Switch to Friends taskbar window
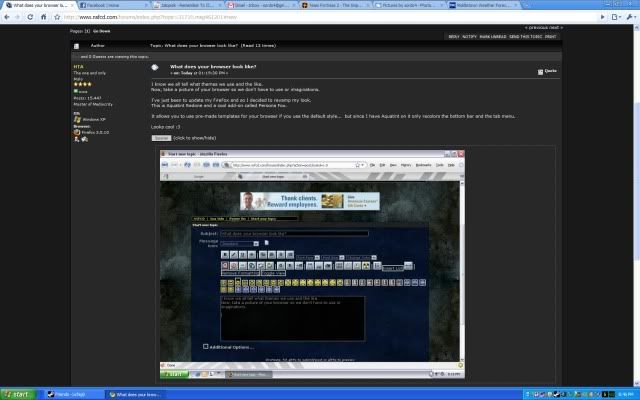 (72, 394)
